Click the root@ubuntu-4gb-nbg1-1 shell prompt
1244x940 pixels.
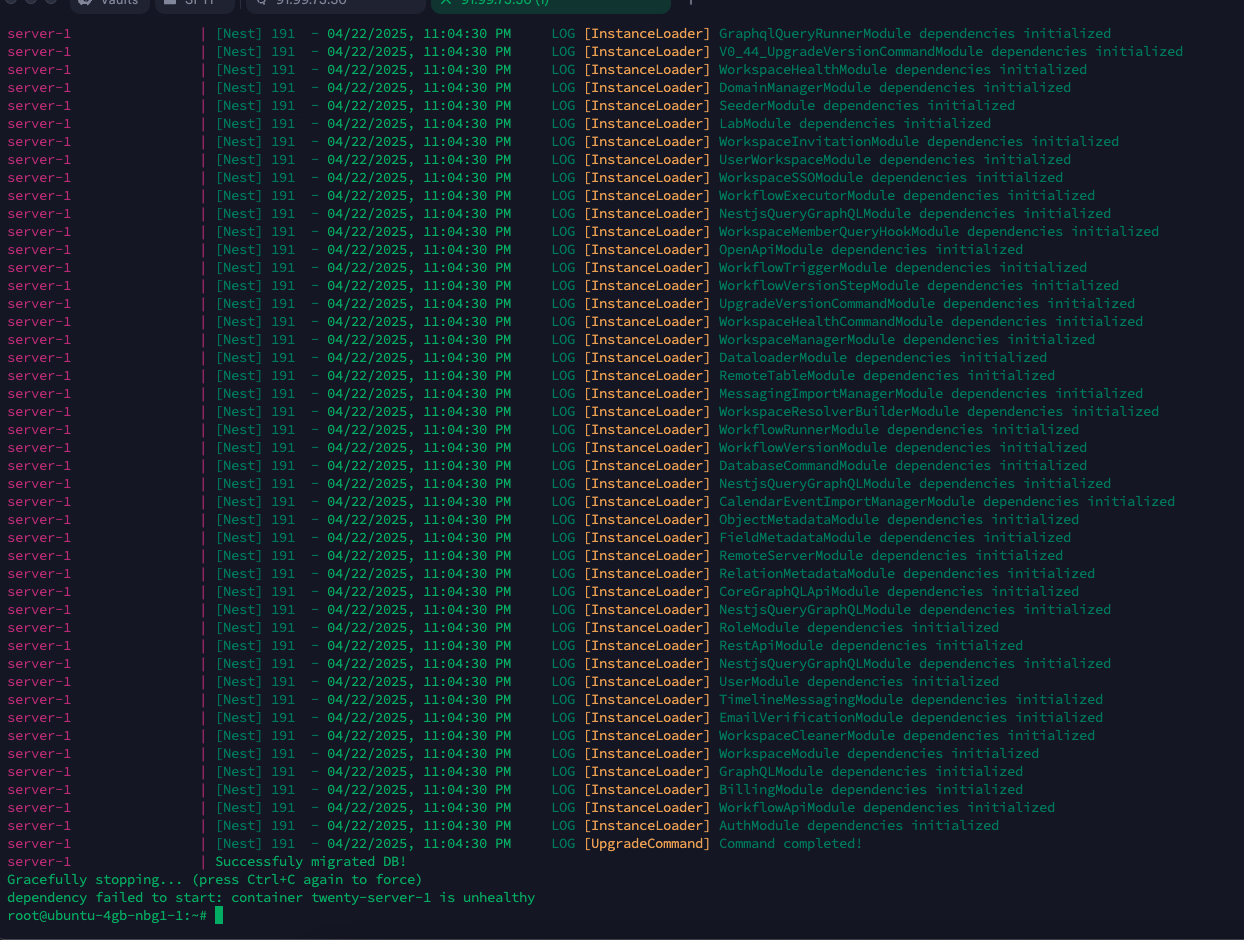click(x=107, y=916)
